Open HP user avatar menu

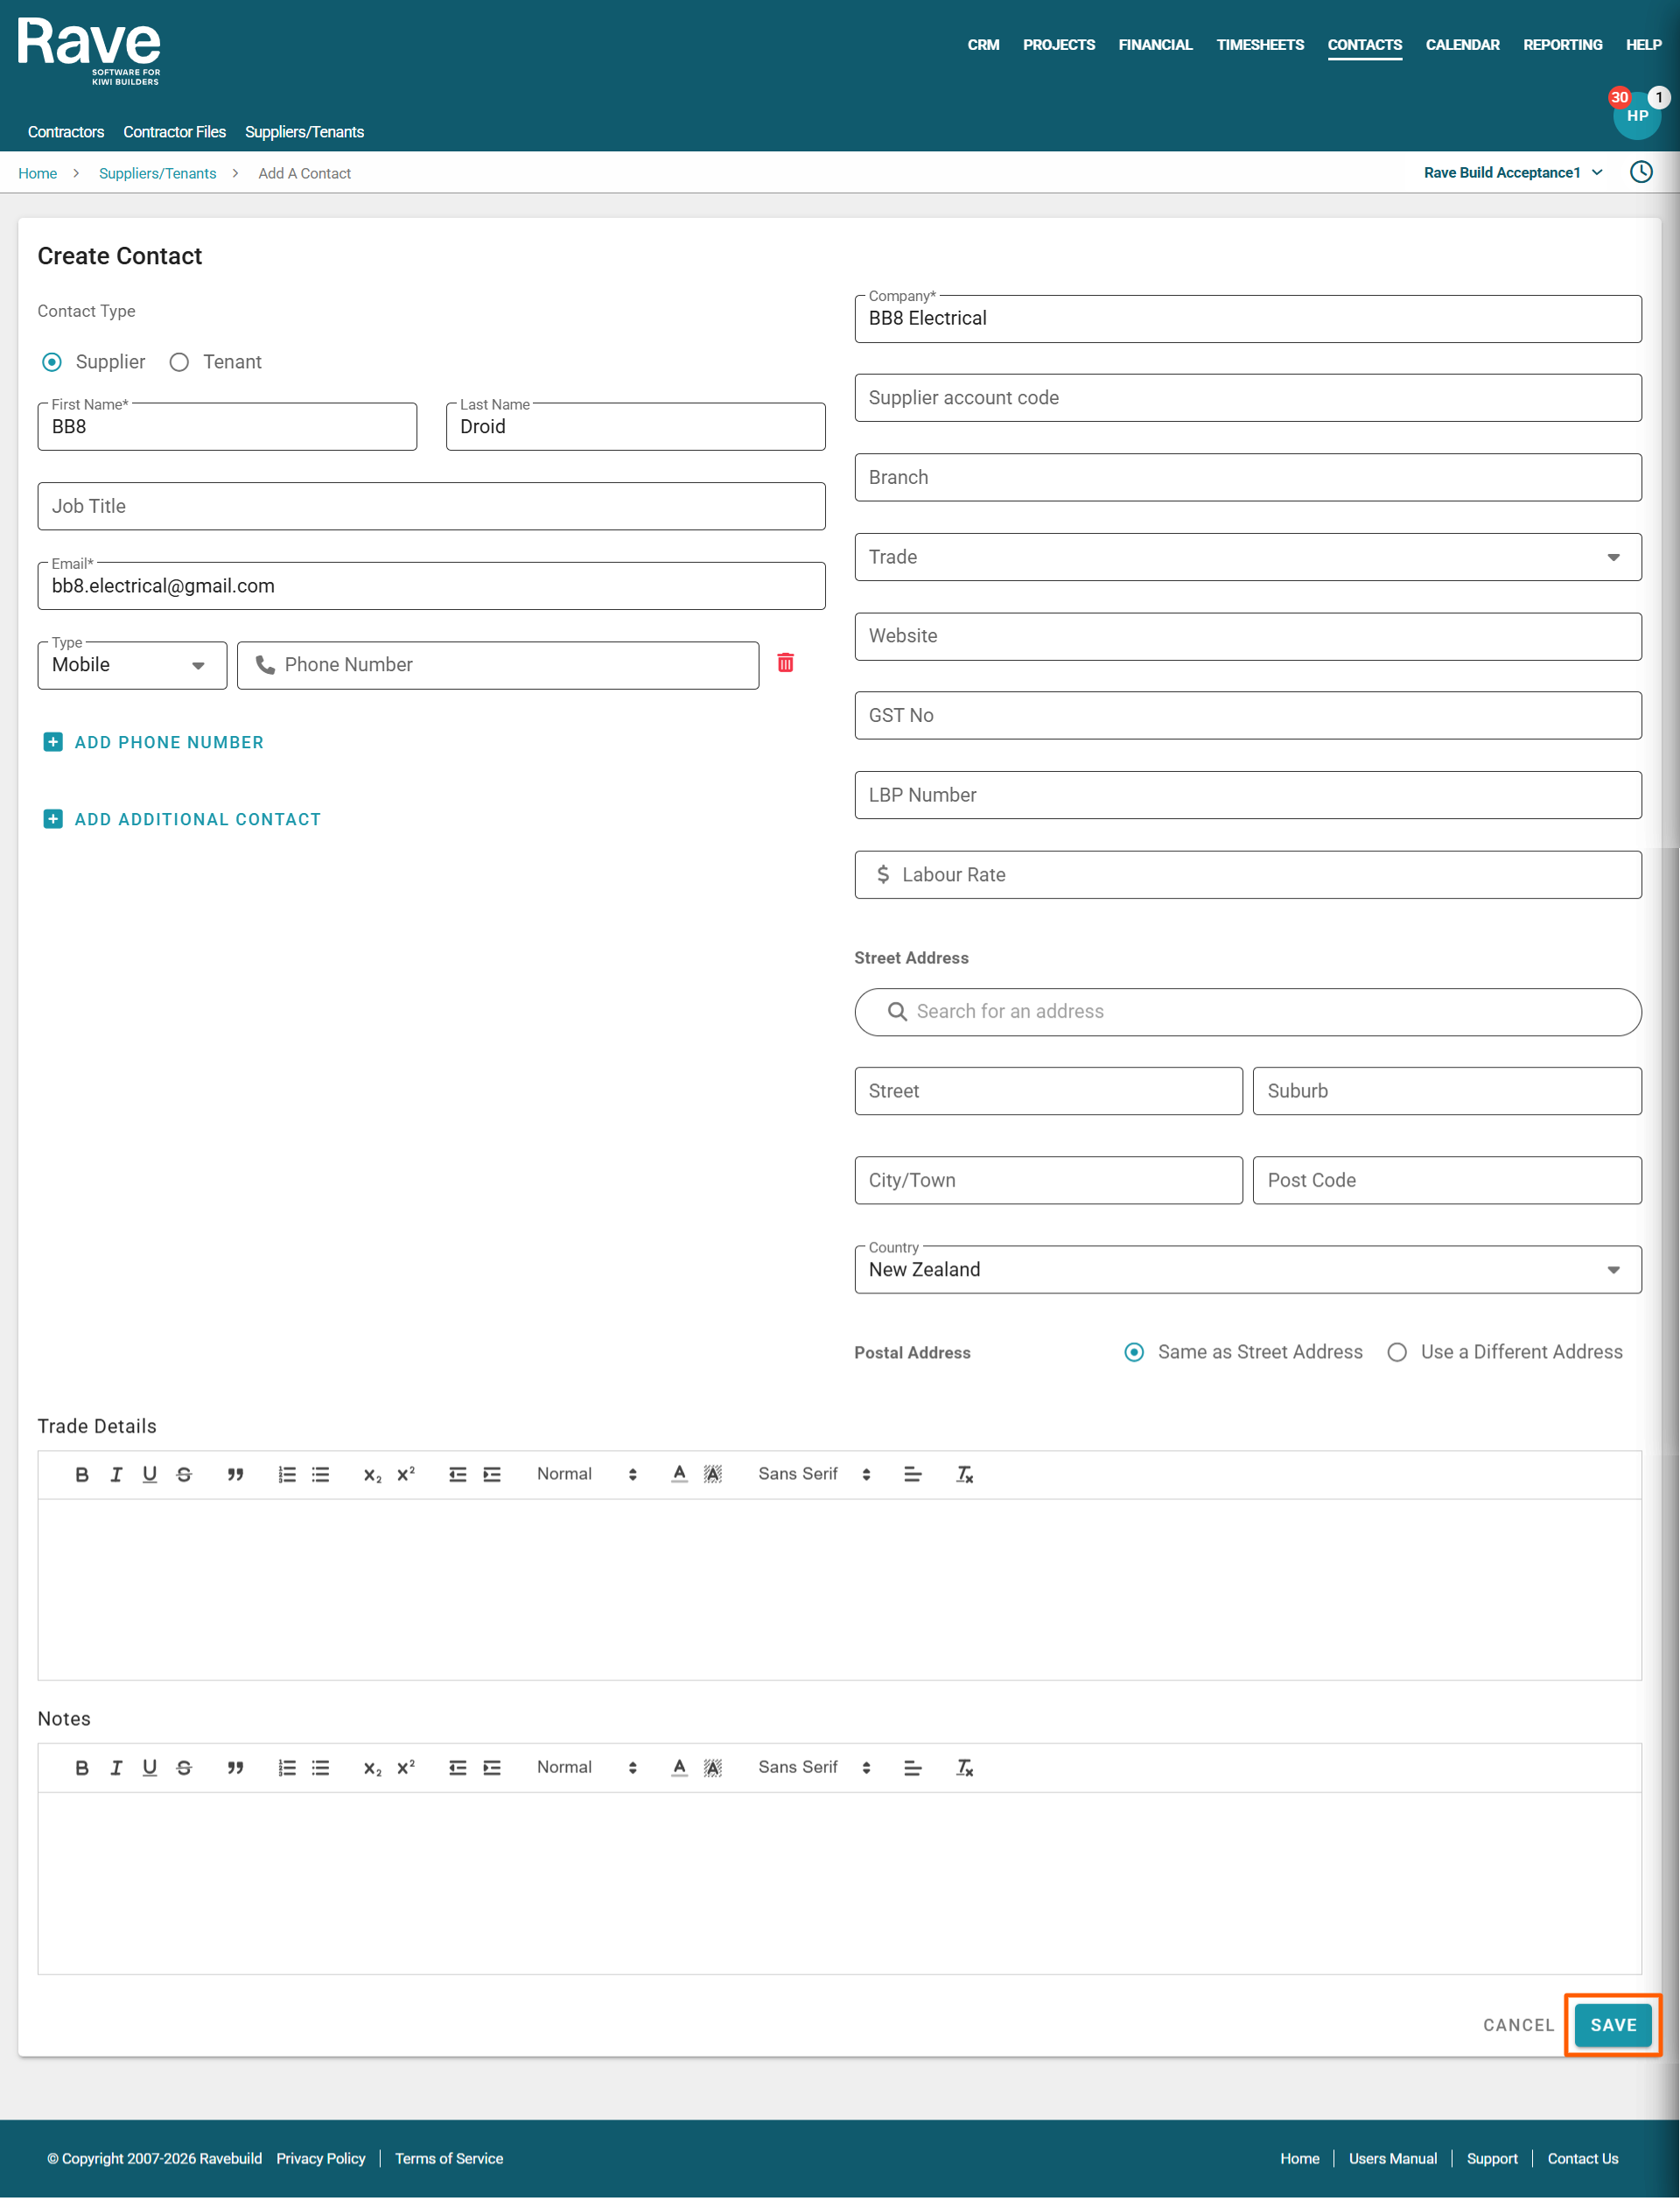[x=1636, y=116]
